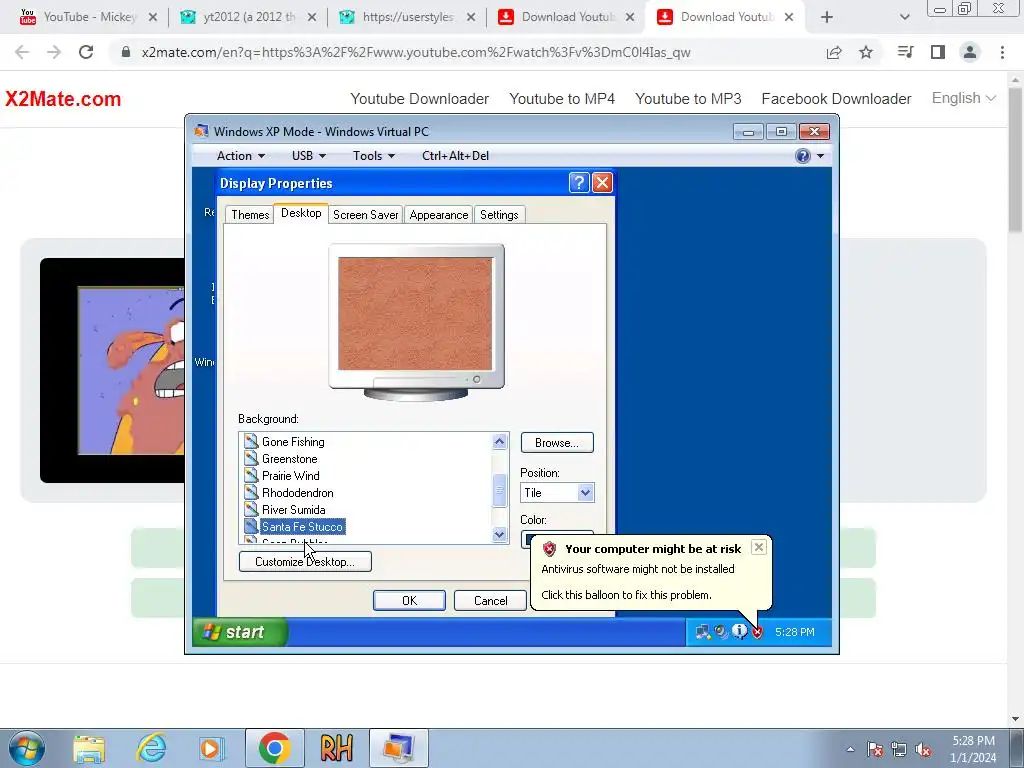Viewport: 1024px width, 768px height.
Task: Click the Browse... button
Action: [557, 443]
